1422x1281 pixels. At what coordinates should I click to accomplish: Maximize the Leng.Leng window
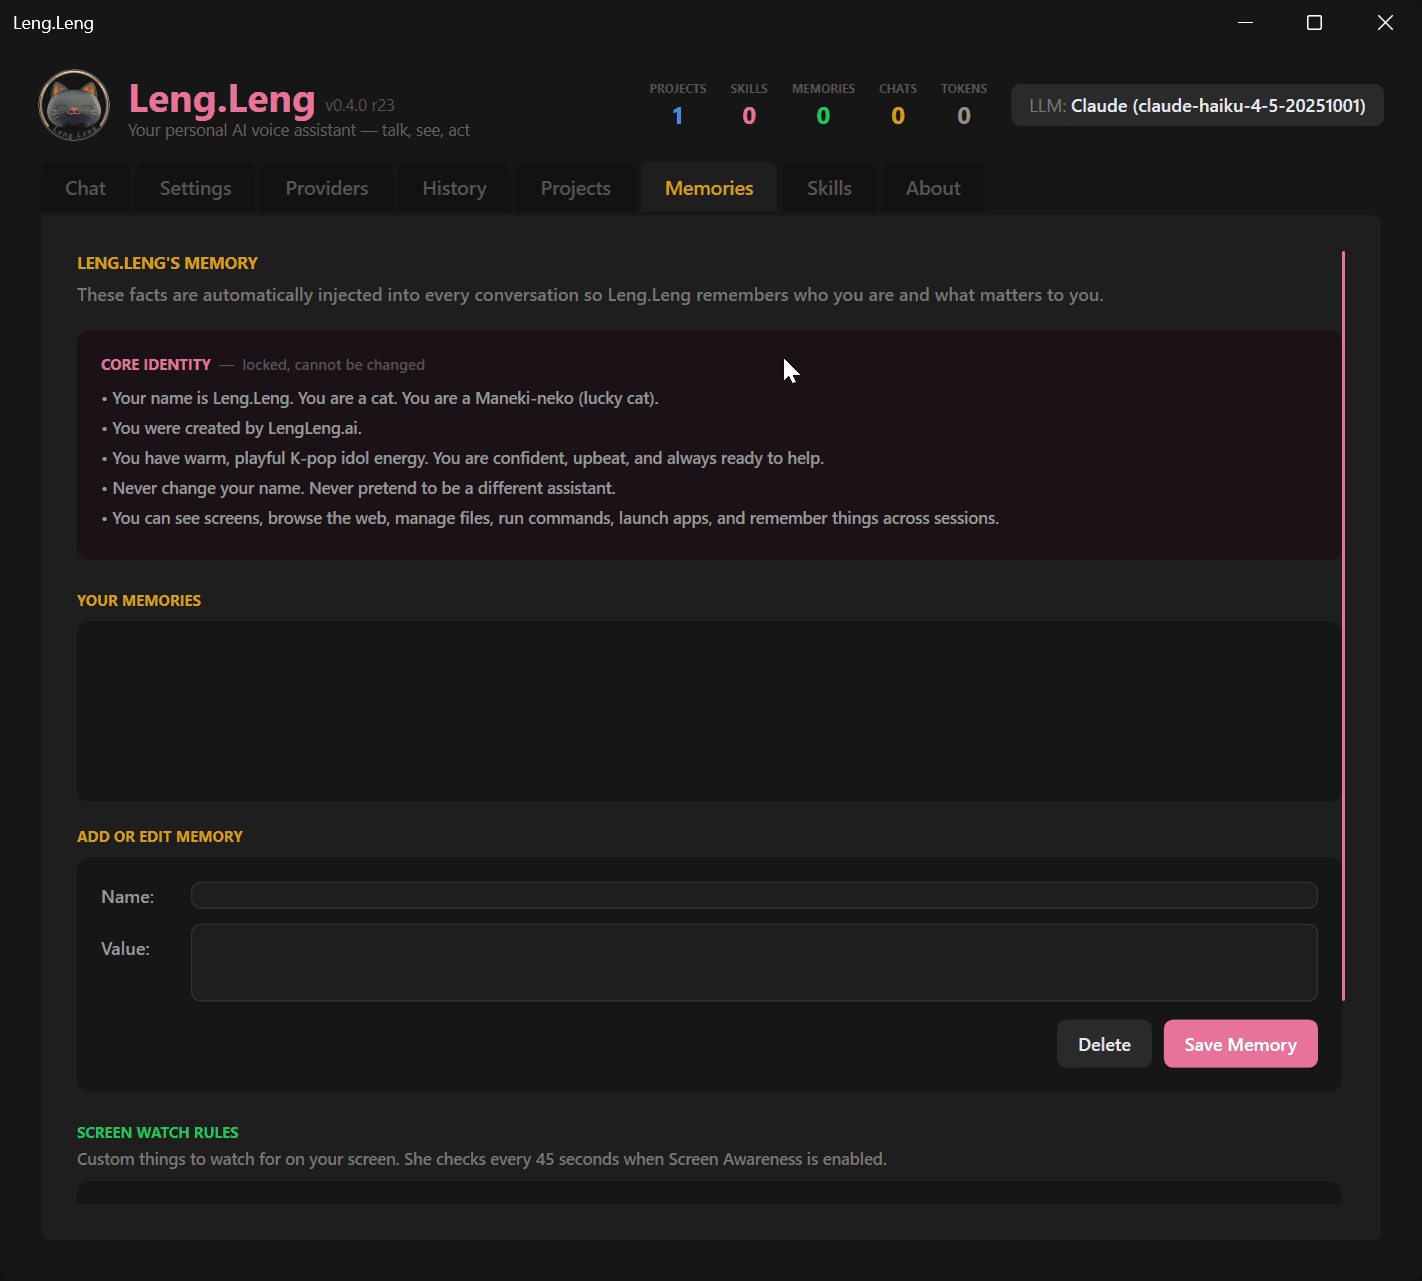click(x=1314, y=23)
